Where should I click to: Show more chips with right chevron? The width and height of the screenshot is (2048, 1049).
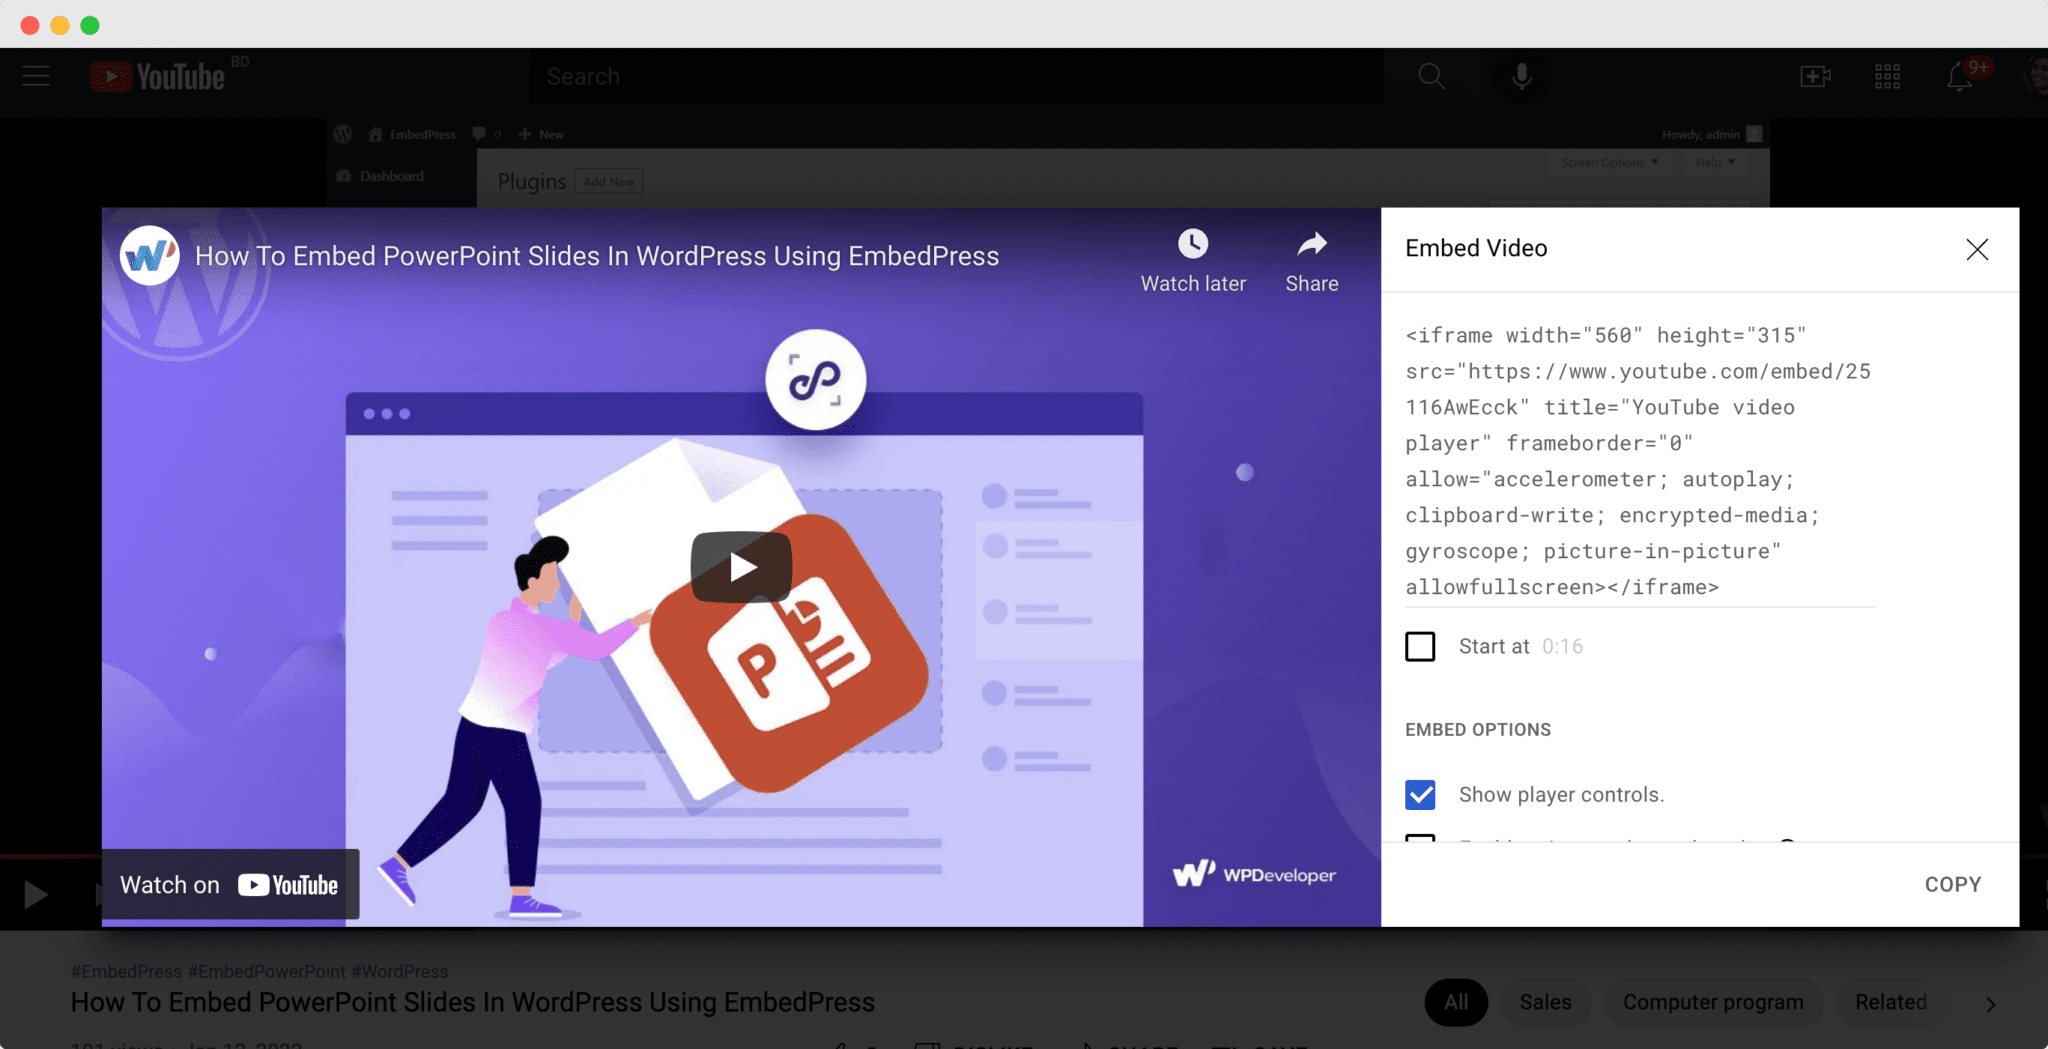click(1991, 1004)
